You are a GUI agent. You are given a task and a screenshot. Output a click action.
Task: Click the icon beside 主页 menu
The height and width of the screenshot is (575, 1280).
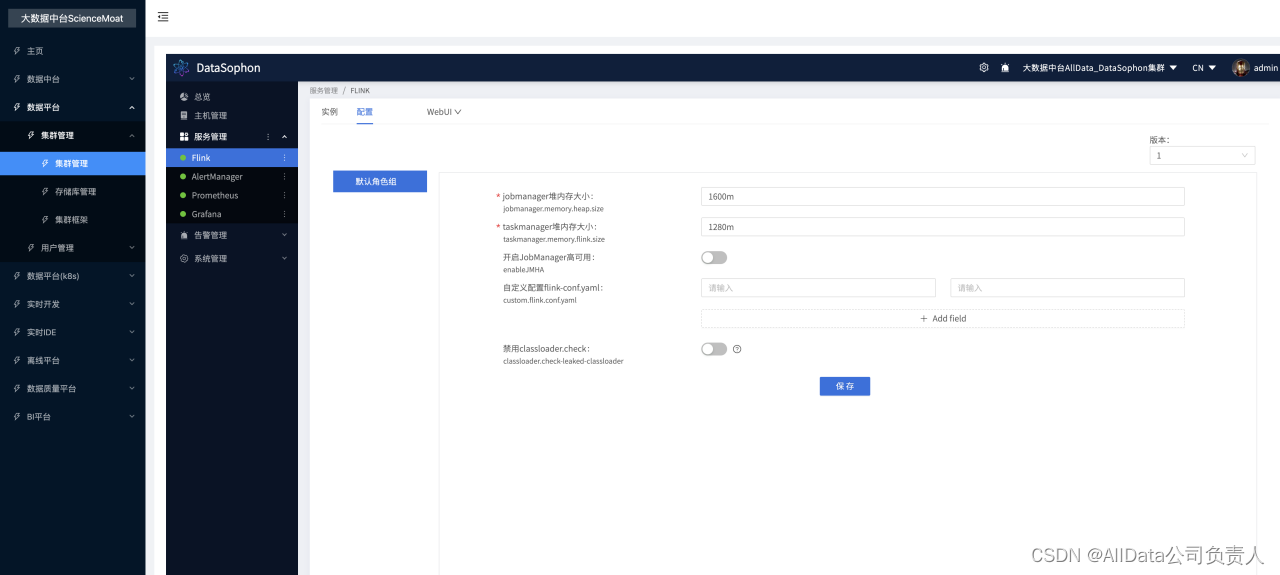coord(16,51)
